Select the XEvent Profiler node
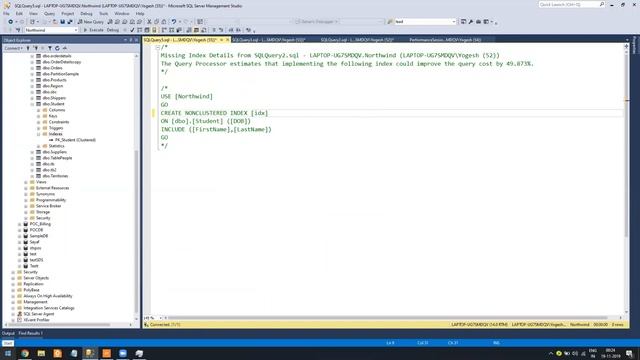640x360 pixels. [x=36, y=320]
